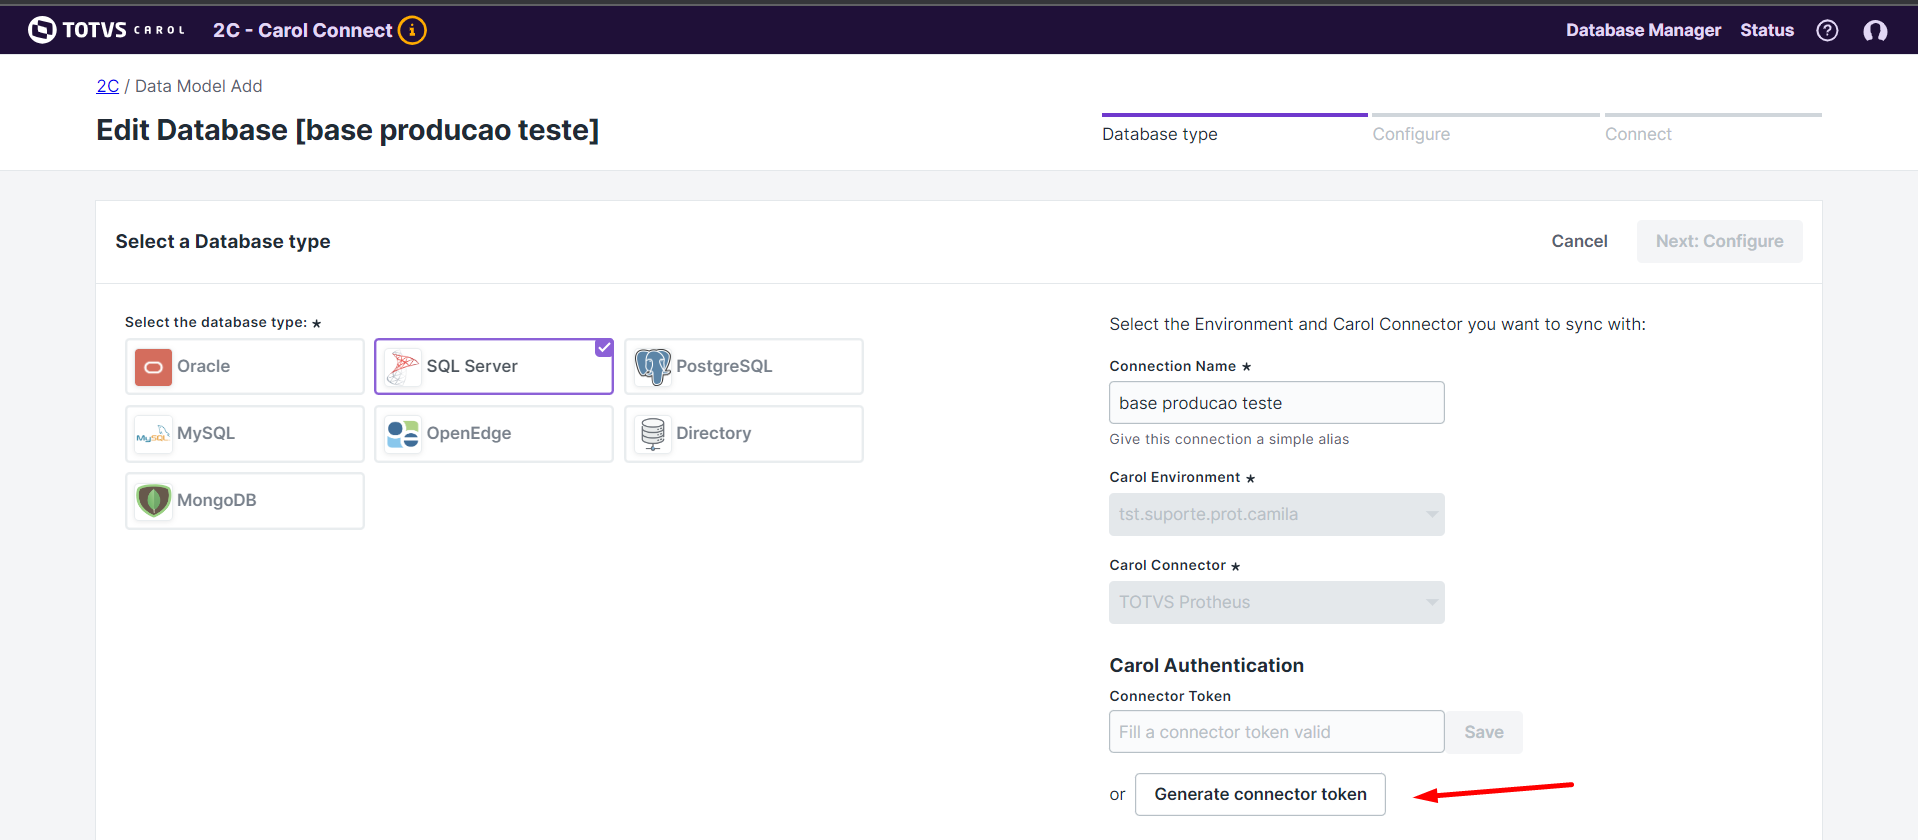This screenshot has height=840, width=1918.
Task: Open the user profile avatar icon
Action: [1875, 30]
